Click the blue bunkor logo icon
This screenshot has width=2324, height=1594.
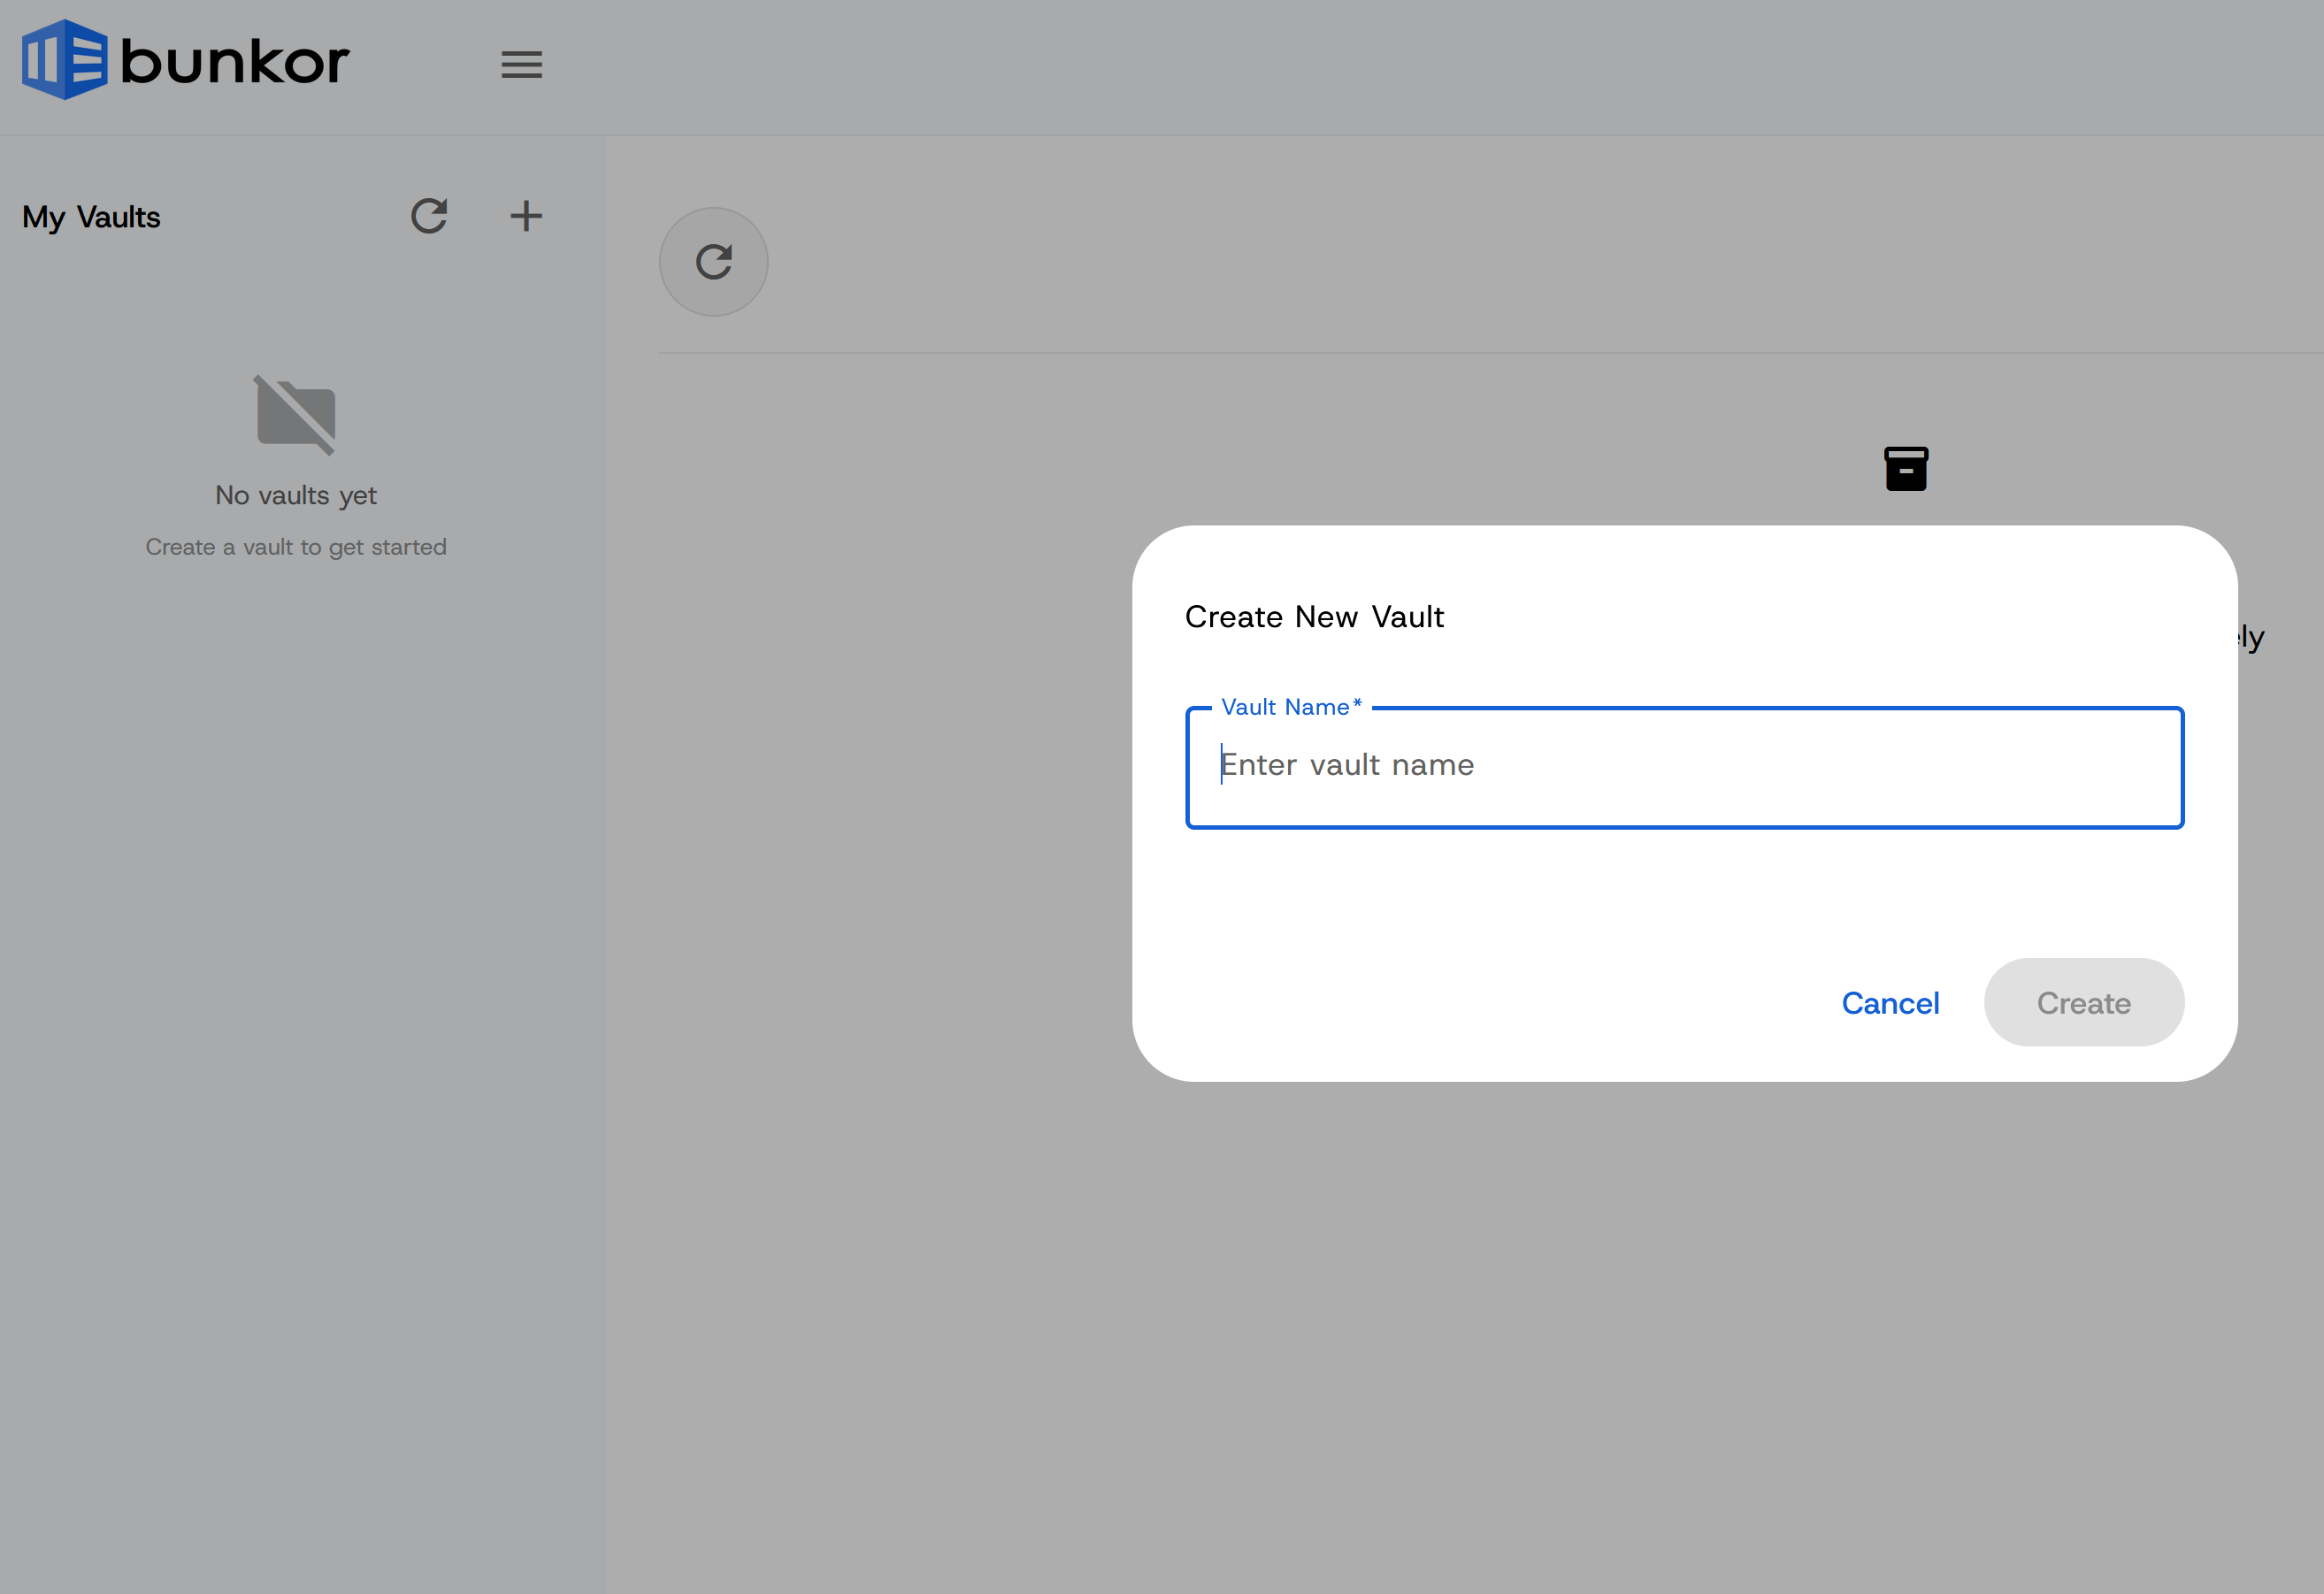65,60
